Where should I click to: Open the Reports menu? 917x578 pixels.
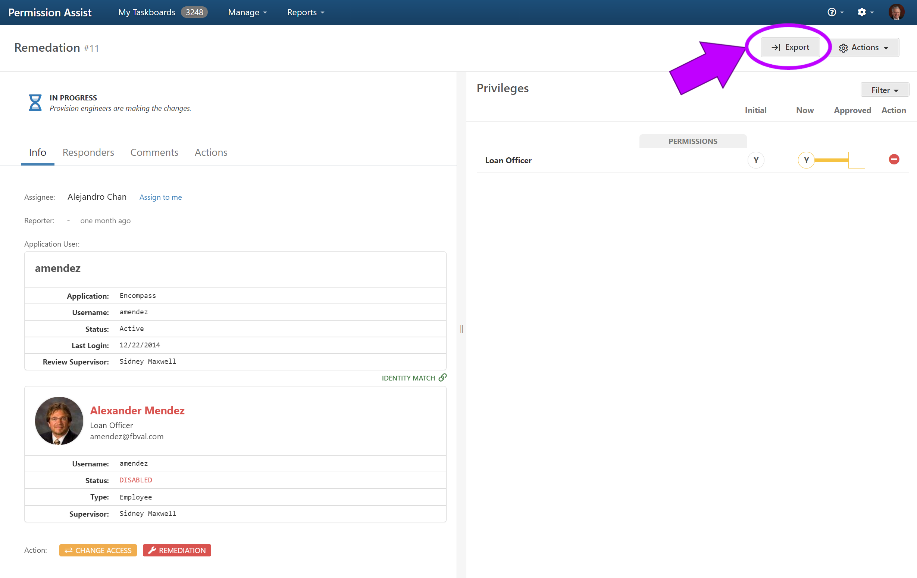click(305, 12)
